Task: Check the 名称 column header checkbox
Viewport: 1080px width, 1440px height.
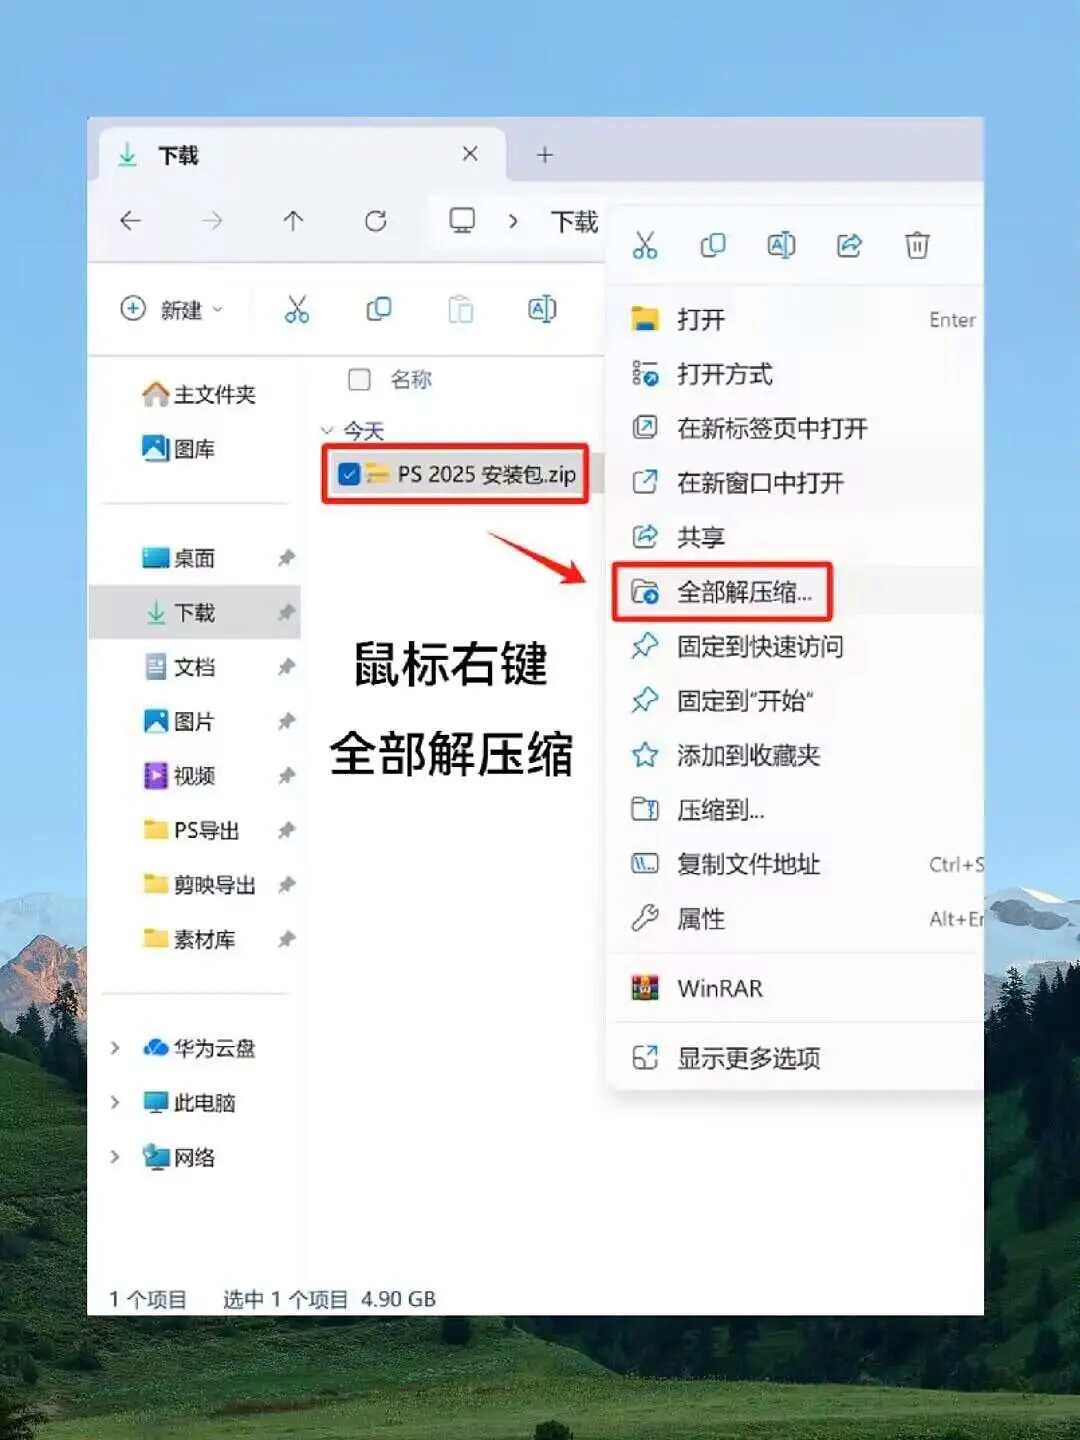Action: pyautogui.click(x=357, y=379)
